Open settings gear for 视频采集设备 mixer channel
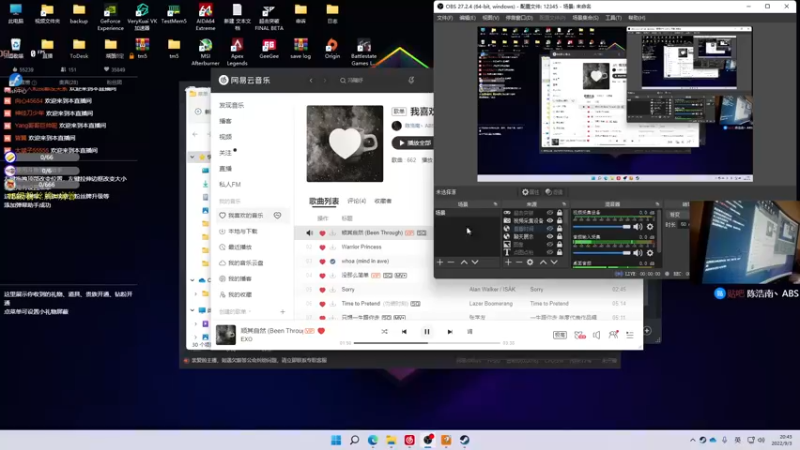 [650, 227]
